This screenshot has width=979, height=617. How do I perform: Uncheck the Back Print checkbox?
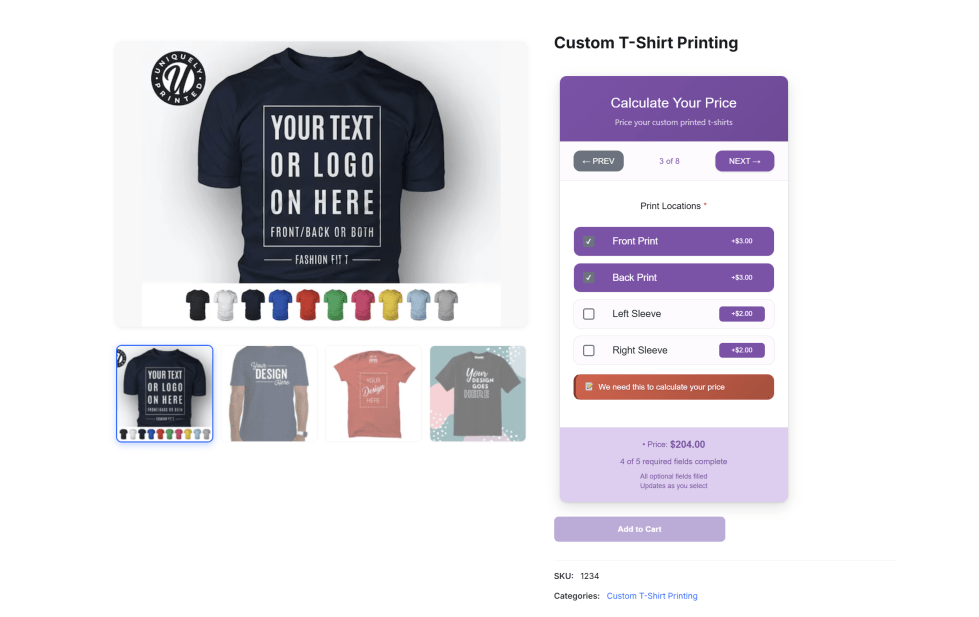[x=589, y=278]
